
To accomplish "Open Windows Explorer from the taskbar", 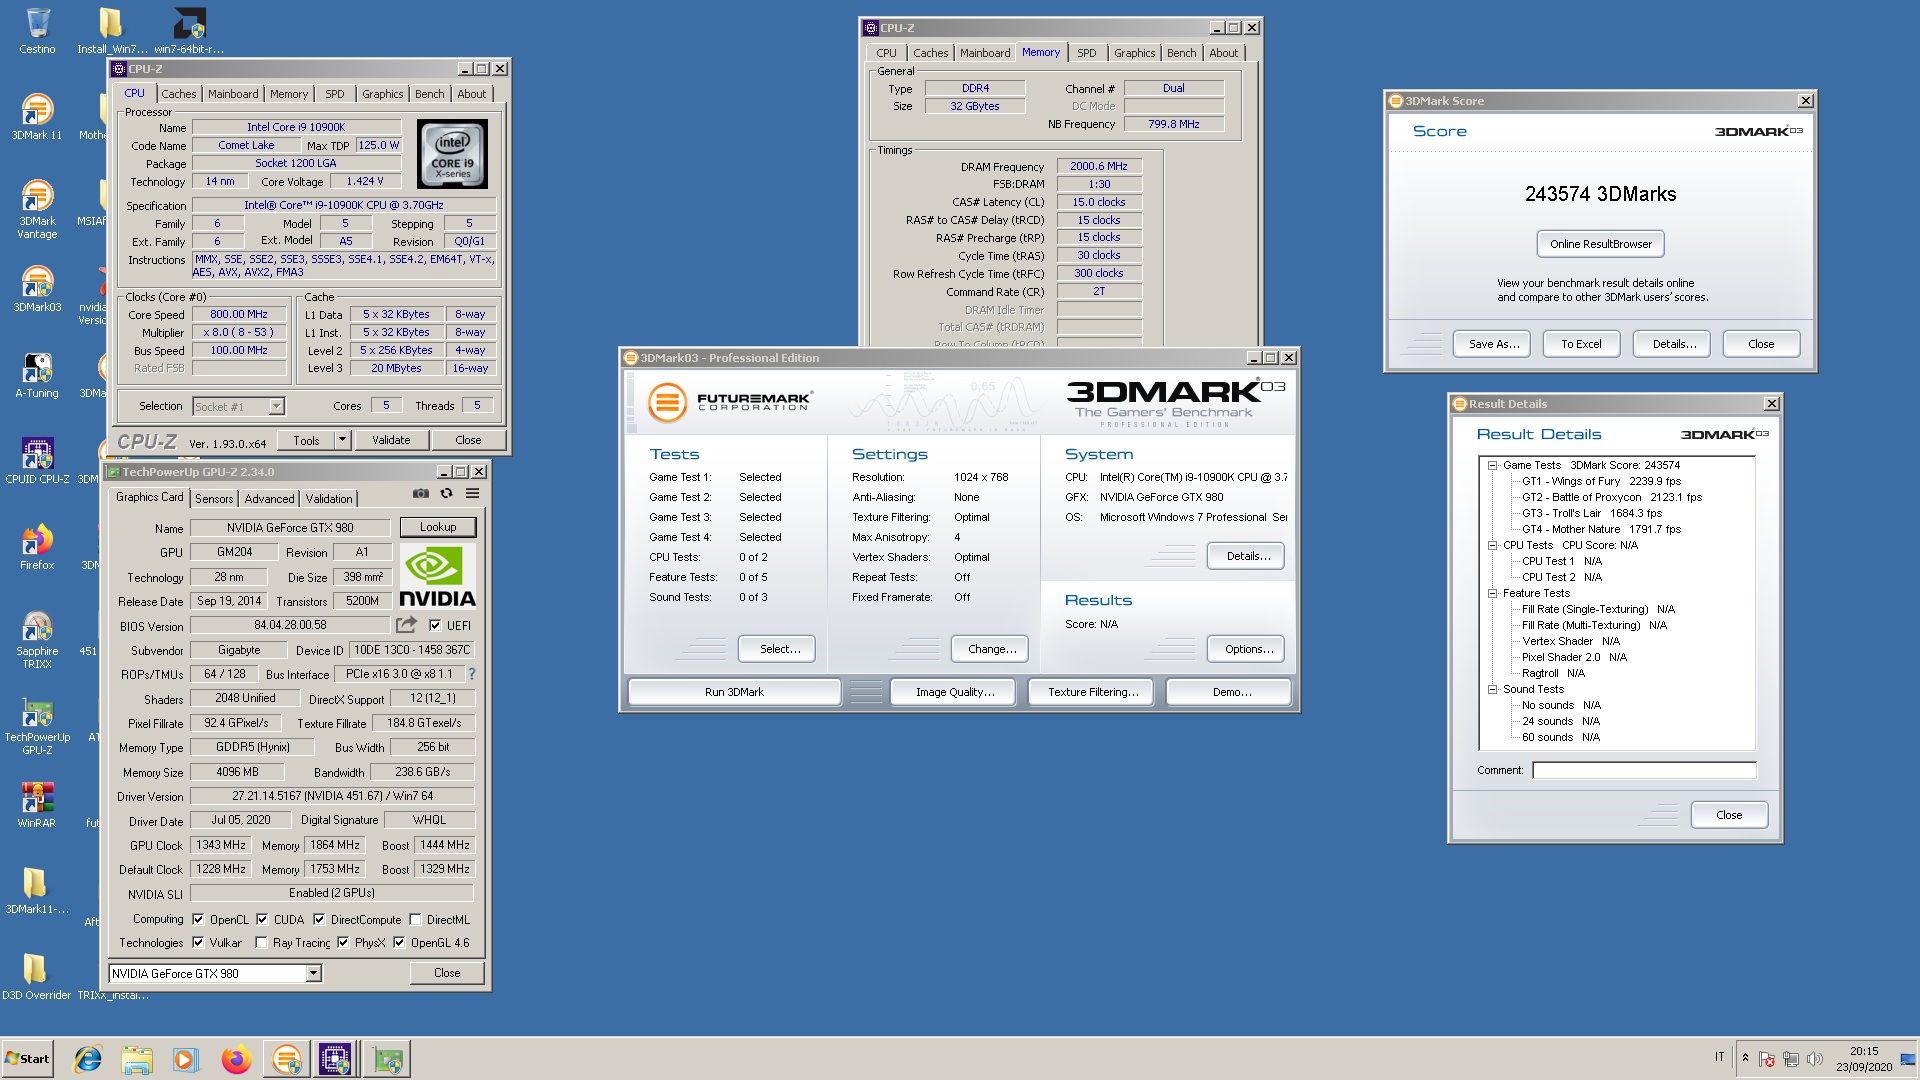I will pyautogui.click(x=137, y=1059).
